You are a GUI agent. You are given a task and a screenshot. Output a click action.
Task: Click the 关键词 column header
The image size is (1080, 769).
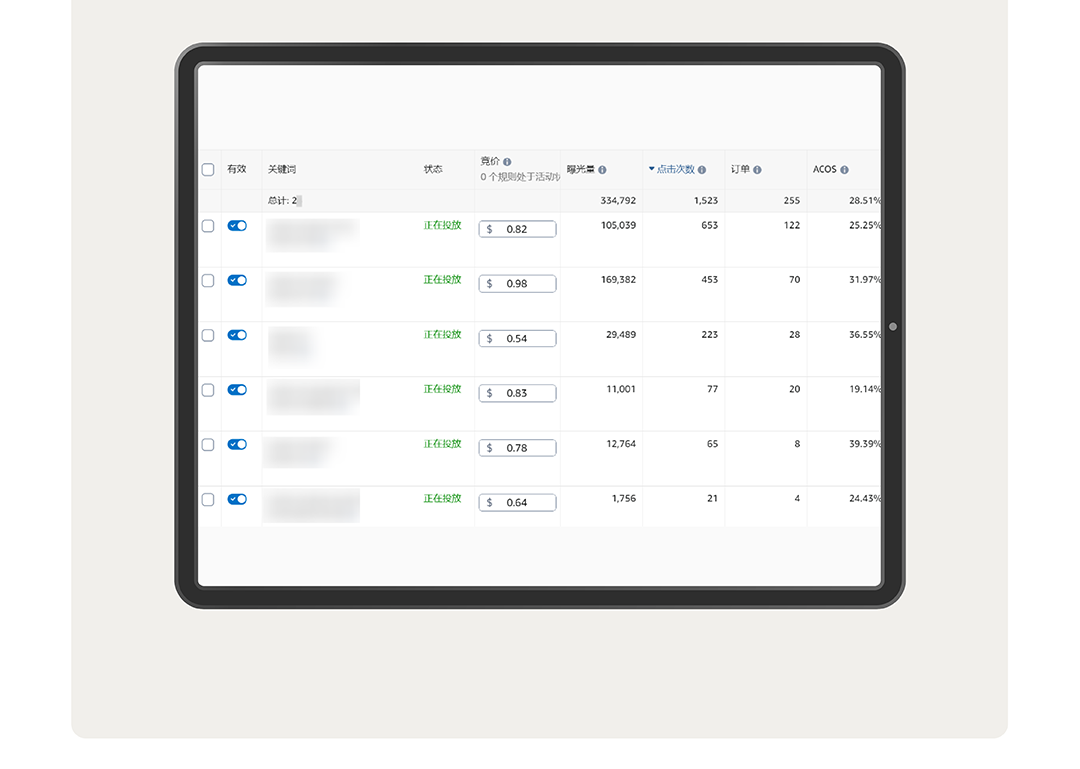coord(282,170)
